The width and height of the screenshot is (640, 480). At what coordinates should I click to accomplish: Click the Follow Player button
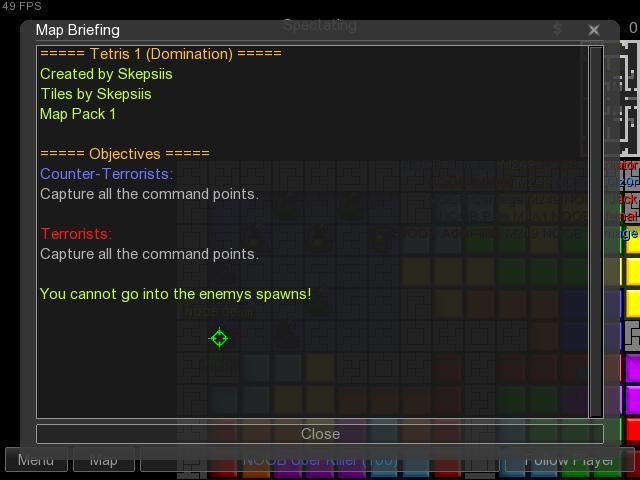[568, 460]
